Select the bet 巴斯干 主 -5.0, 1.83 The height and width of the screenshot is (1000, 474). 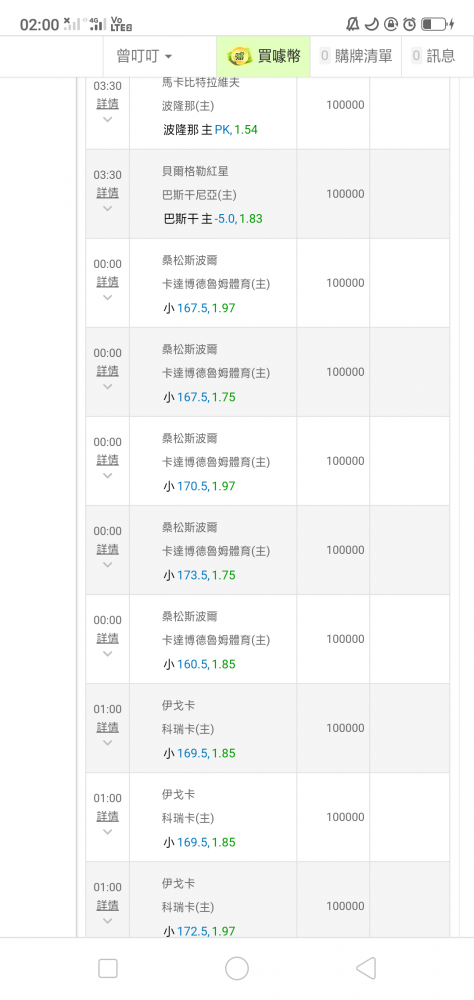point(213,219)
